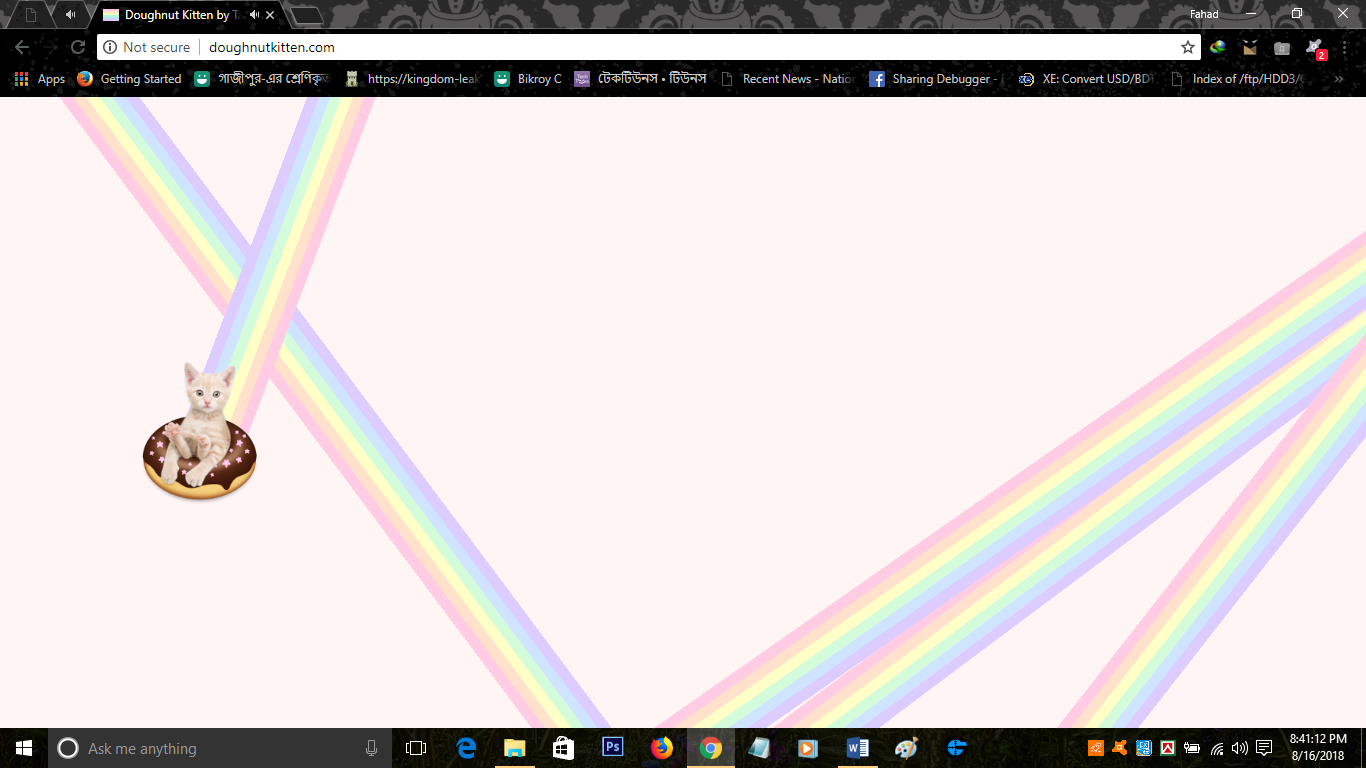1366x768 pixels.
Task: Open the Chrome three-dot menu
Action: [x=1347, y=47]
